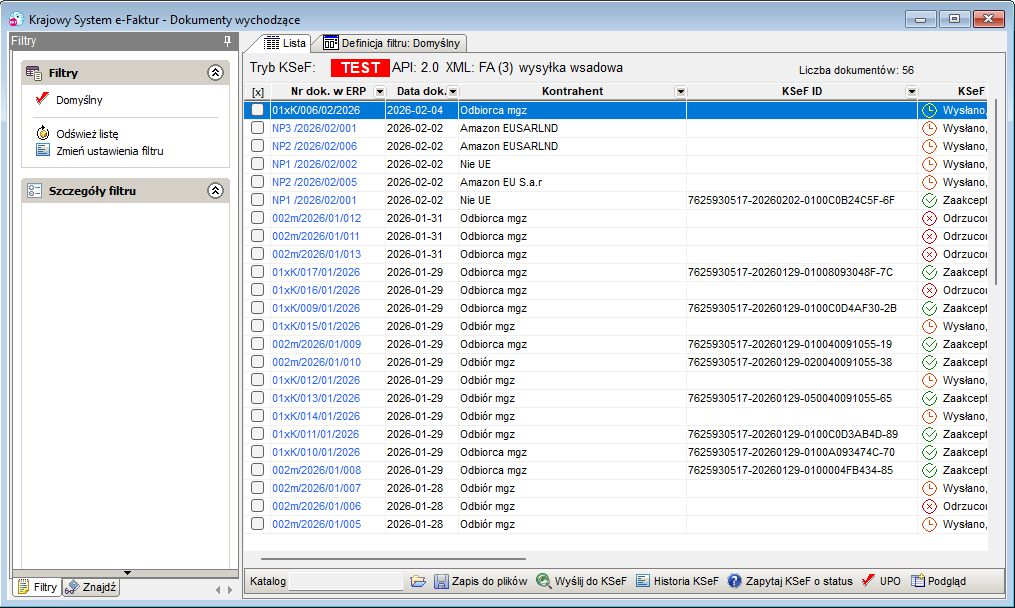Click the UPO checkmark icon
1015x608 pixels.
[869, 581]
